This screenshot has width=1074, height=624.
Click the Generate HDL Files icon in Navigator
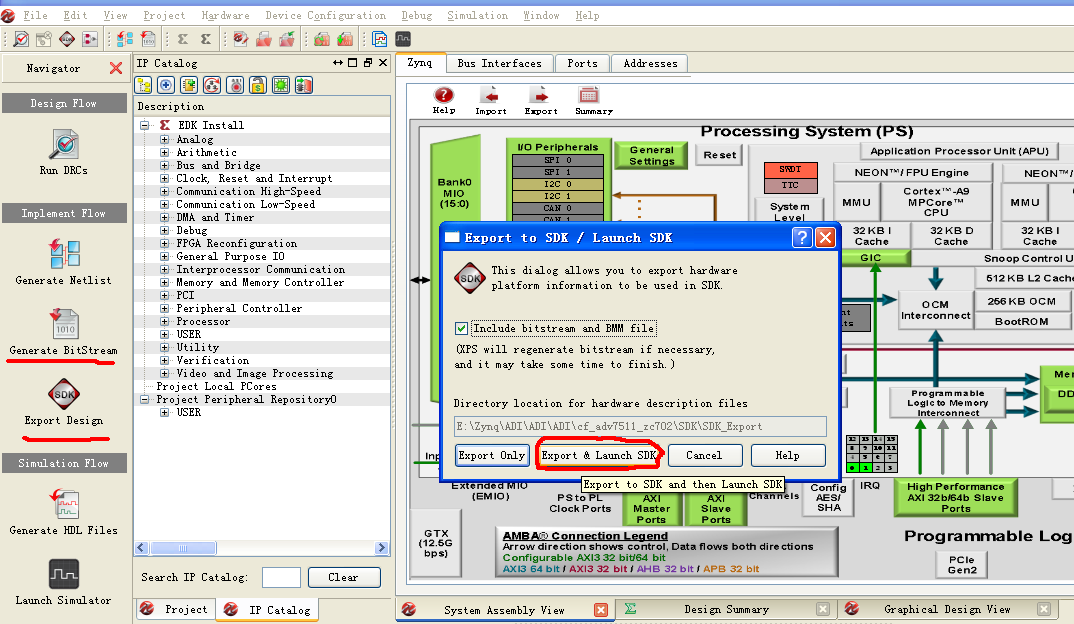[64, 504]
